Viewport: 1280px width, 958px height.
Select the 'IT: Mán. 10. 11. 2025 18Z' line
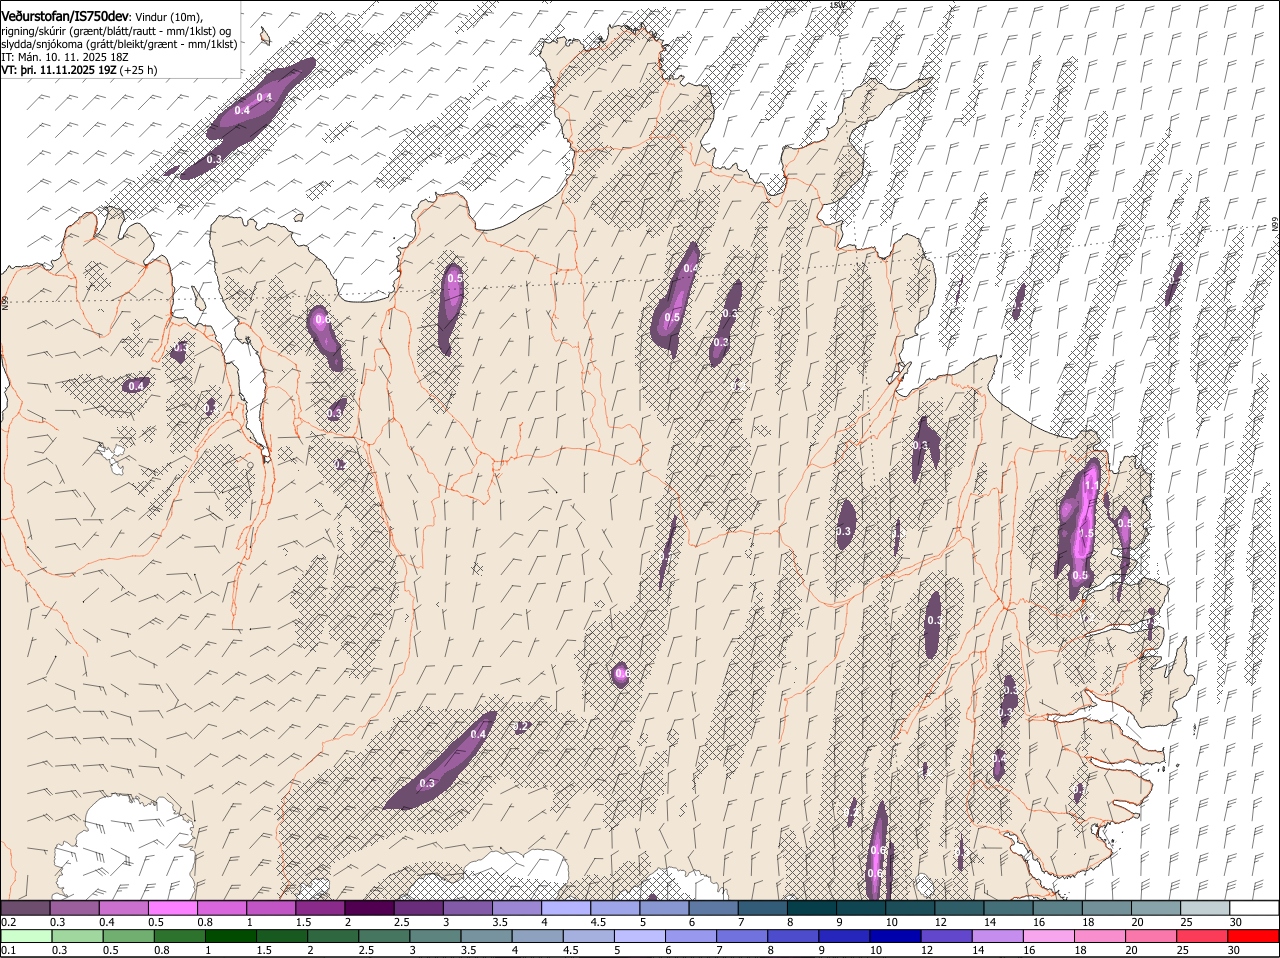pos(65,57)
